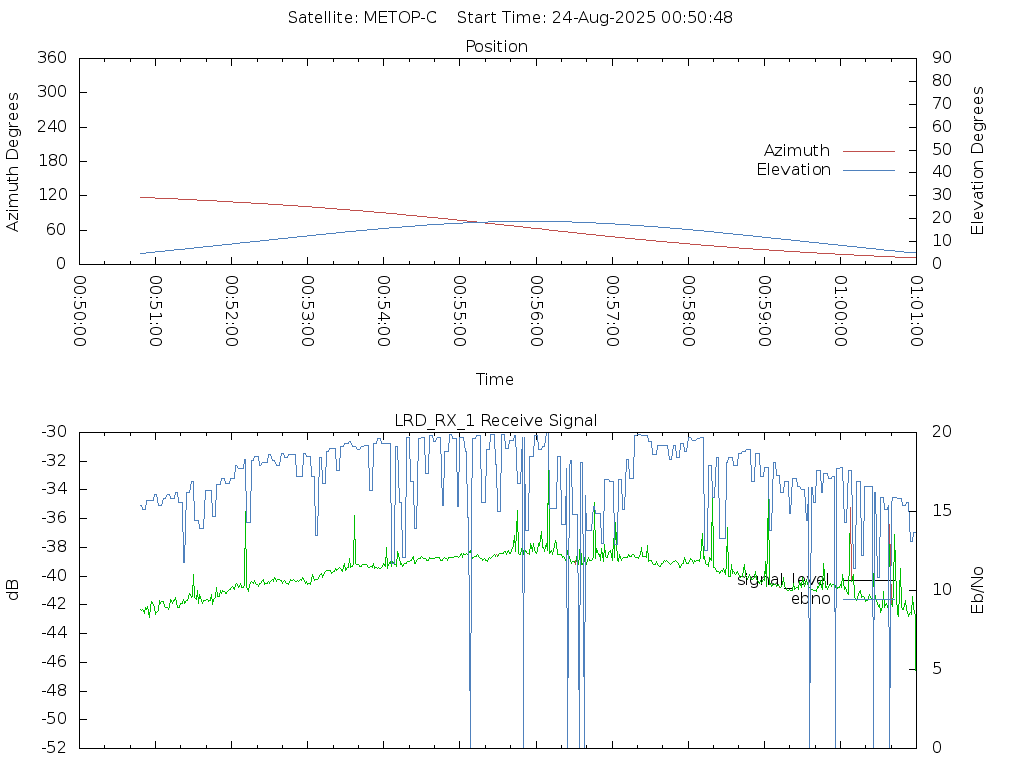Screen dimensions: 1024x768
Task: Click the 20 tick on the Eb/No axis
Action: pyautogui.click(x=942, y=432)
